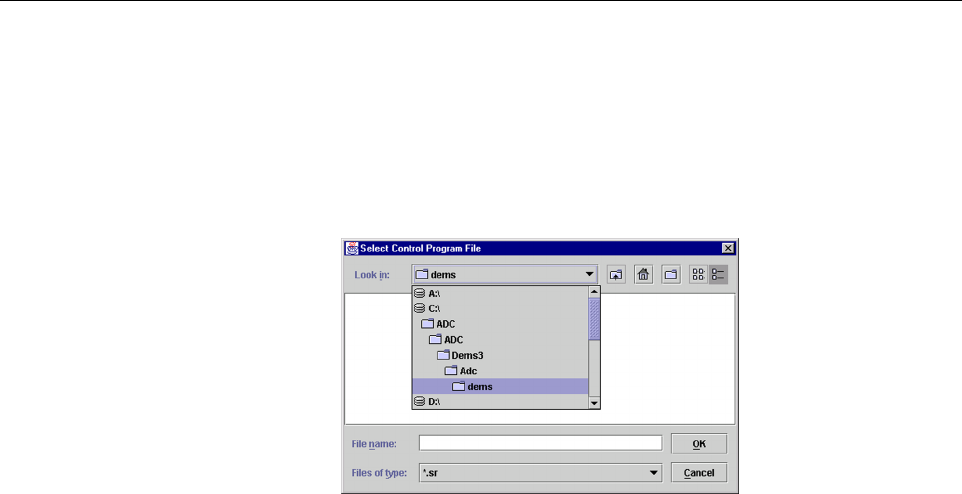The width and height of the screenshot is (962, 494).
Task: Click the Cancel button
Action: (x=699, y=473)
